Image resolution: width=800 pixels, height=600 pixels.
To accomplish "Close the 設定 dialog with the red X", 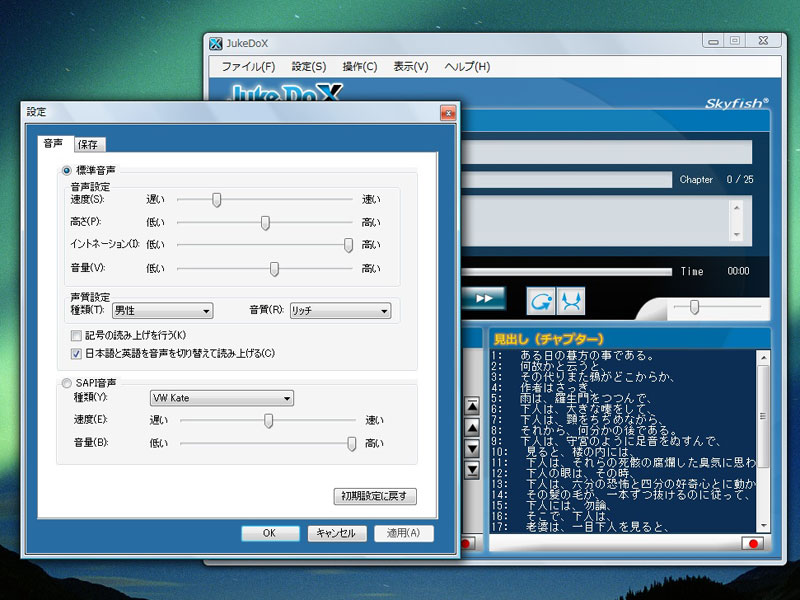I will coord(448,113).
